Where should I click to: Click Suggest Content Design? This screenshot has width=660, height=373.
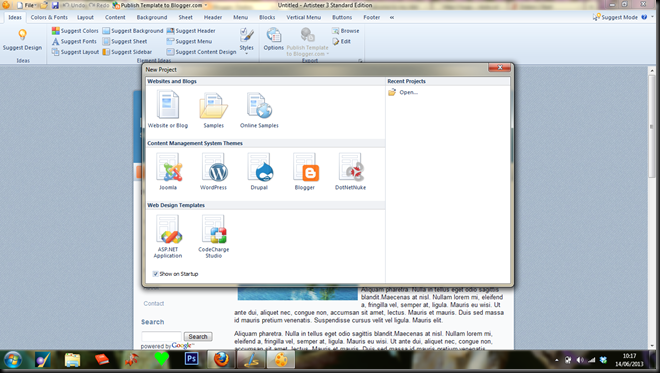coord(202,52)
